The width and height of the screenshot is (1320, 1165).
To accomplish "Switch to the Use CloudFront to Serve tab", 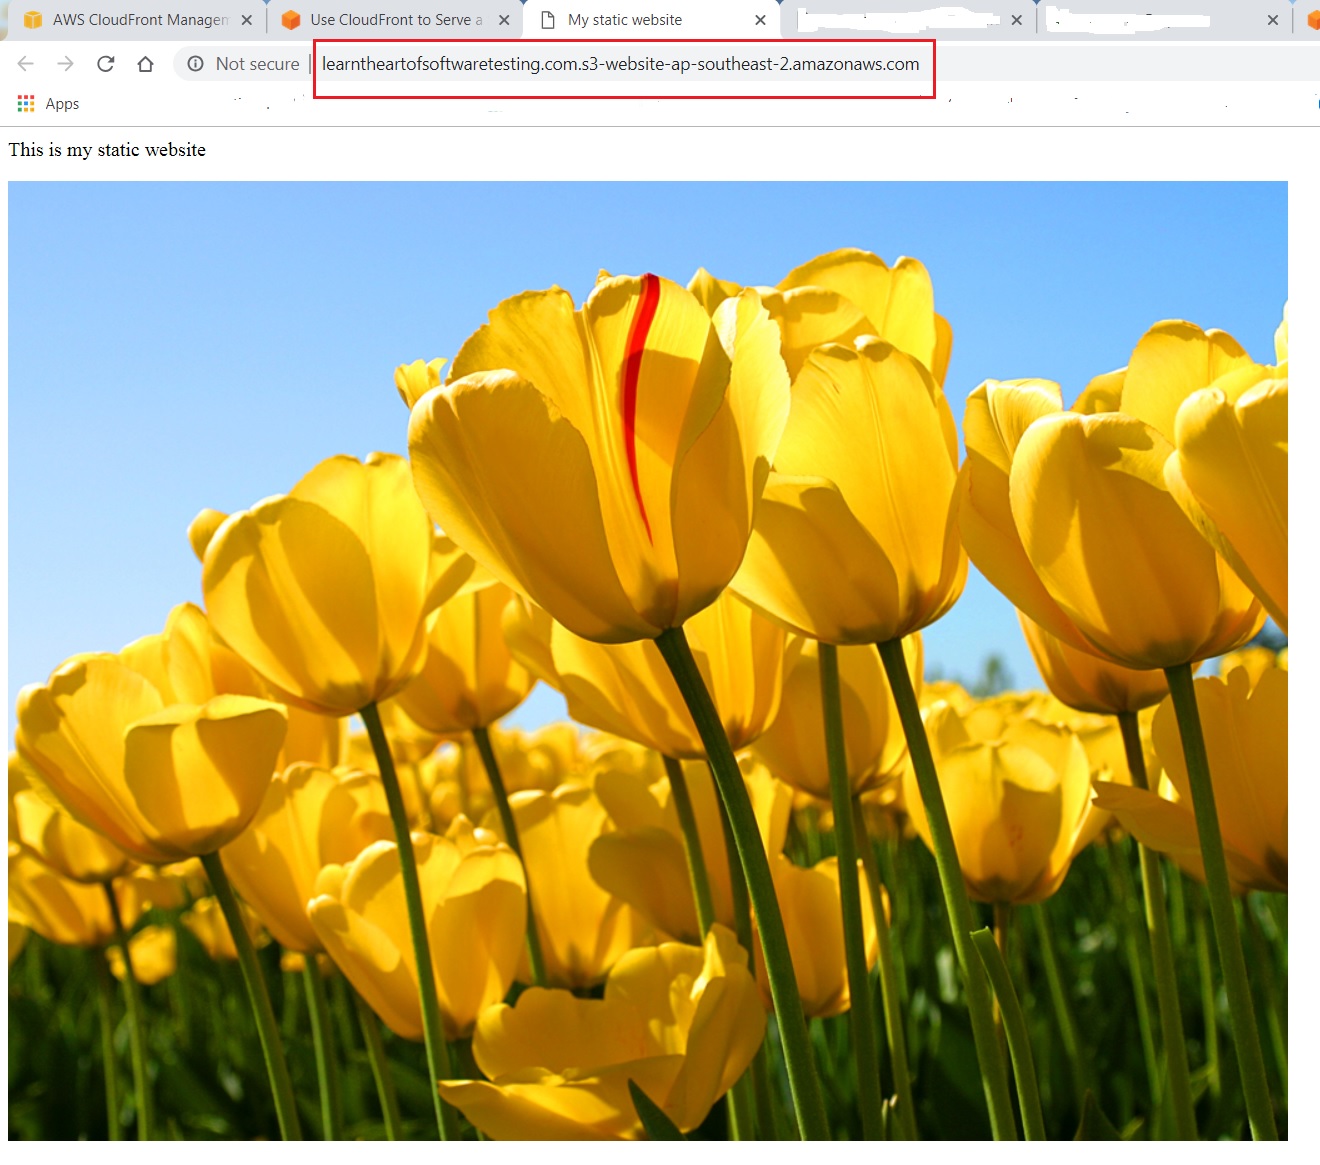I will point(396,20).
